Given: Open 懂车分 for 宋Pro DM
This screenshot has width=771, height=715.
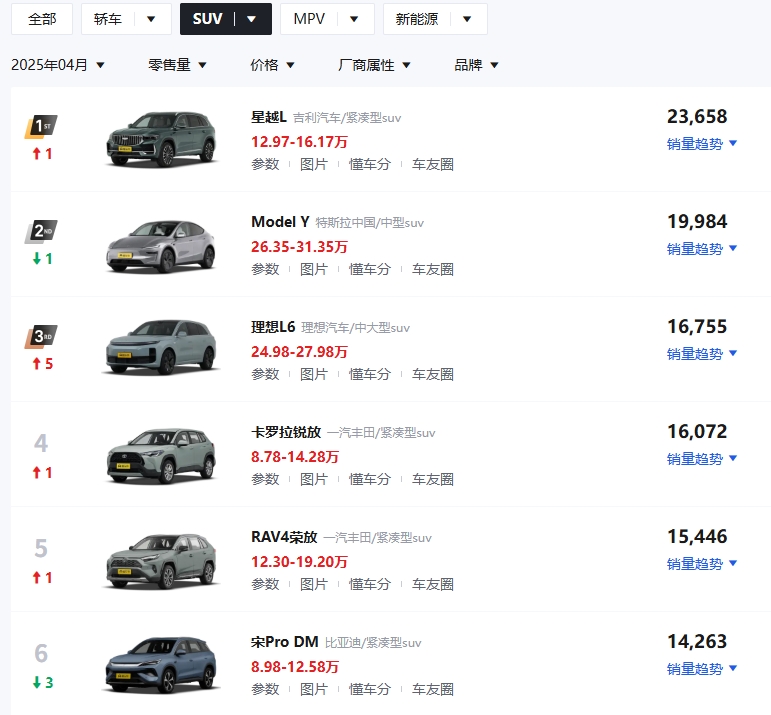Looking at the screenshot, I should [370, 689].
